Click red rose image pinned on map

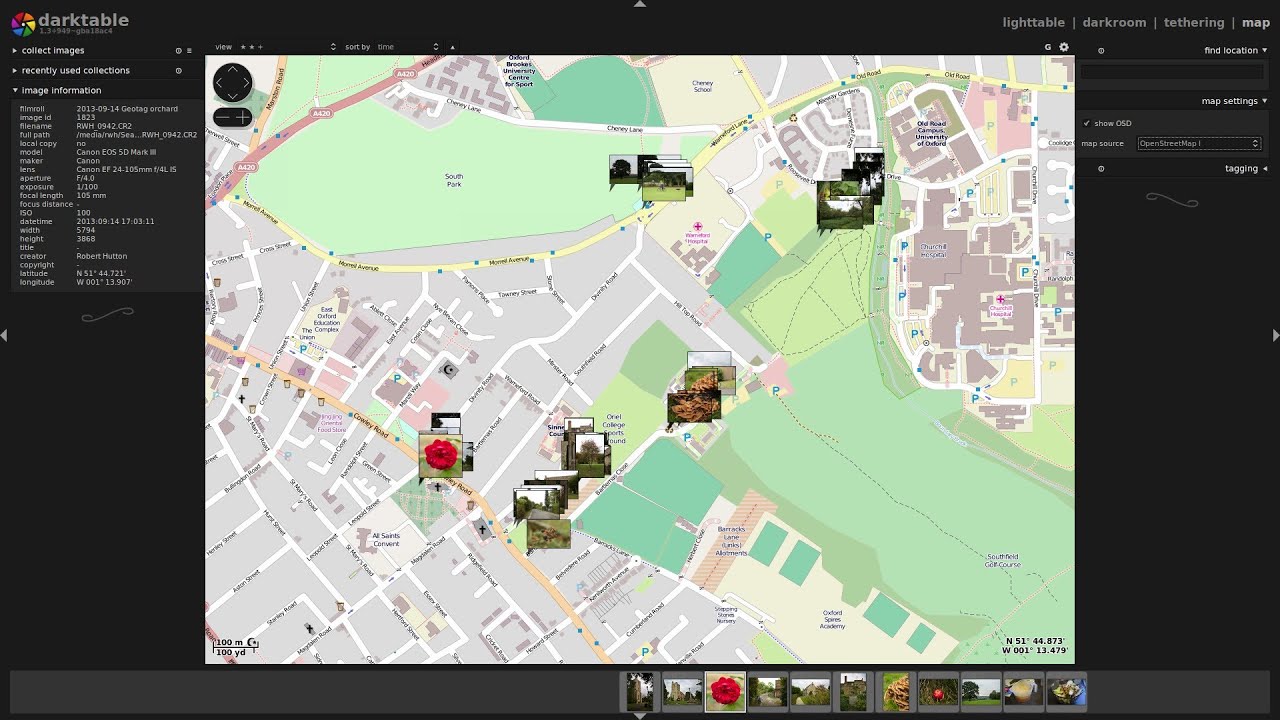[x=440, y=456]
